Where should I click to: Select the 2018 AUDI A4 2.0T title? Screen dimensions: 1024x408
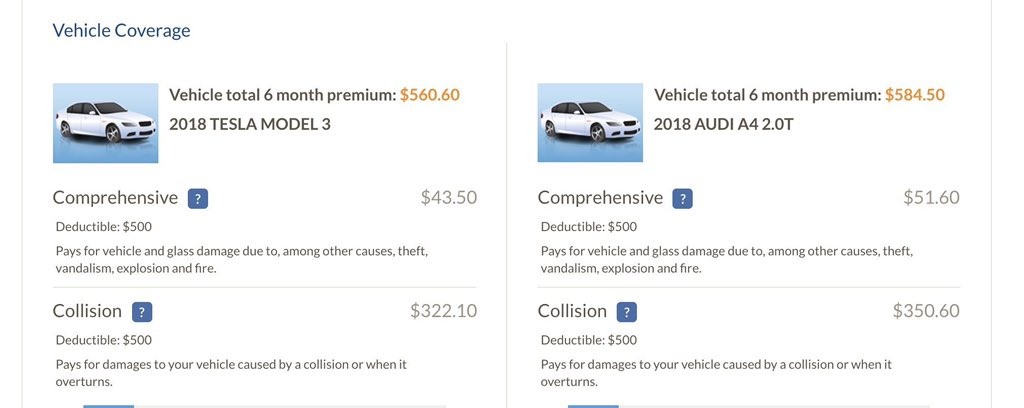click(724, 123)
